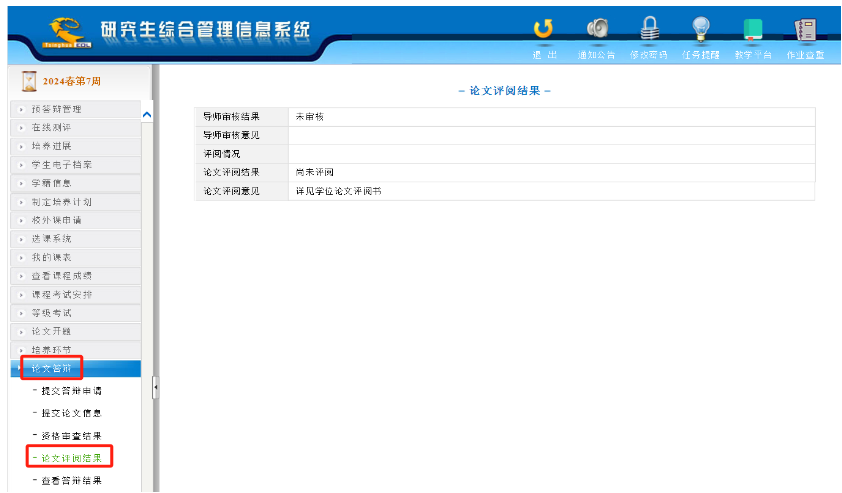
Task: Expand the 制定培养计划 menu
Action: [76, 202]
